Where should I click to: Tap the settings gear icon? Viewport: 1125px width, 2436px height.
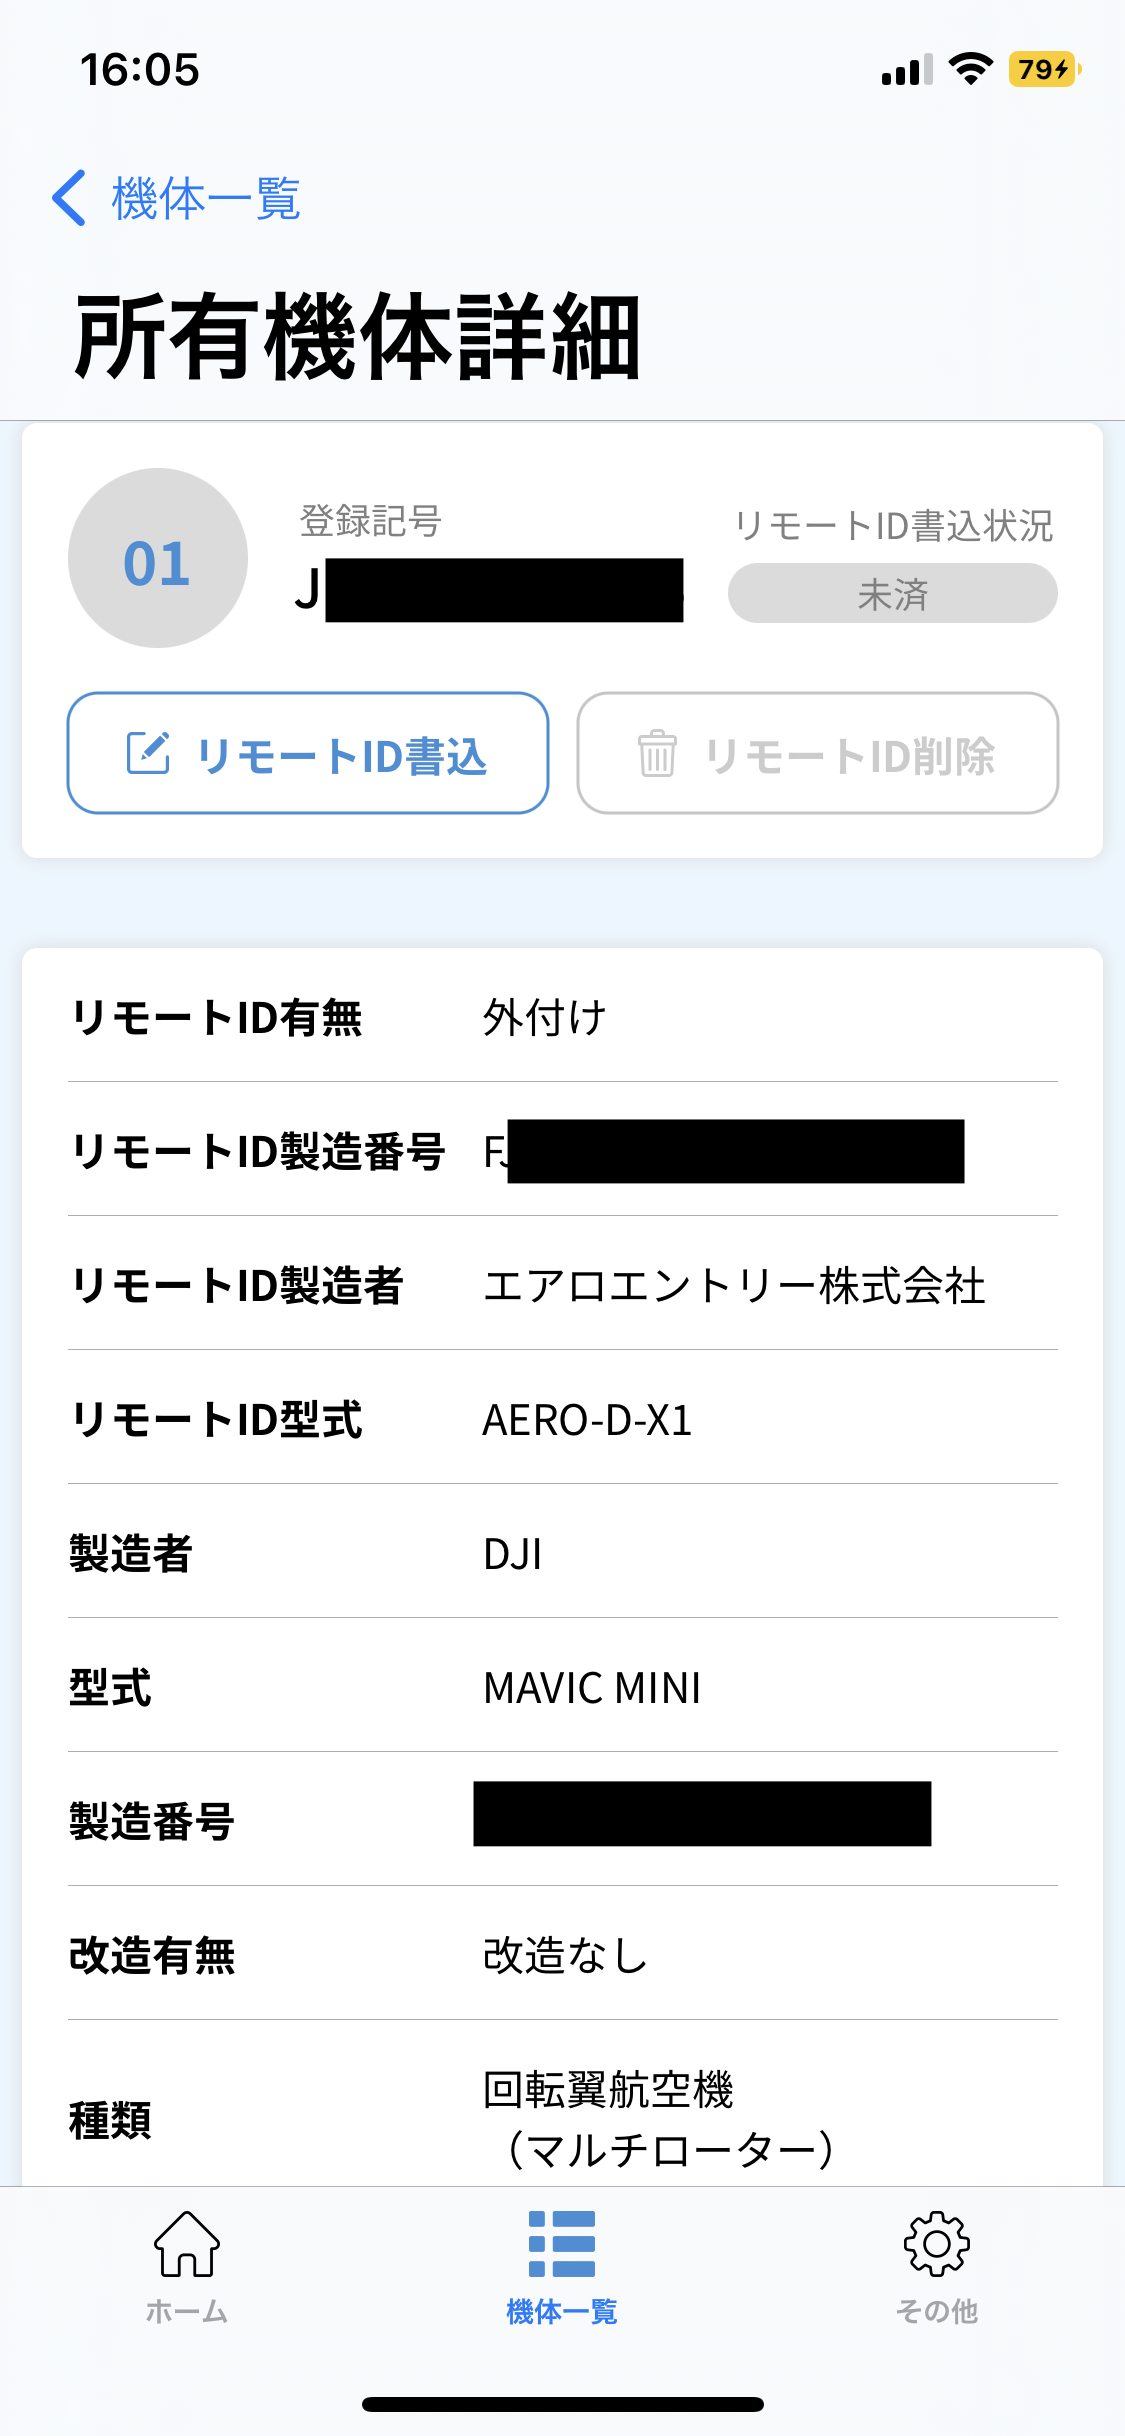[x=936, y=2243]
